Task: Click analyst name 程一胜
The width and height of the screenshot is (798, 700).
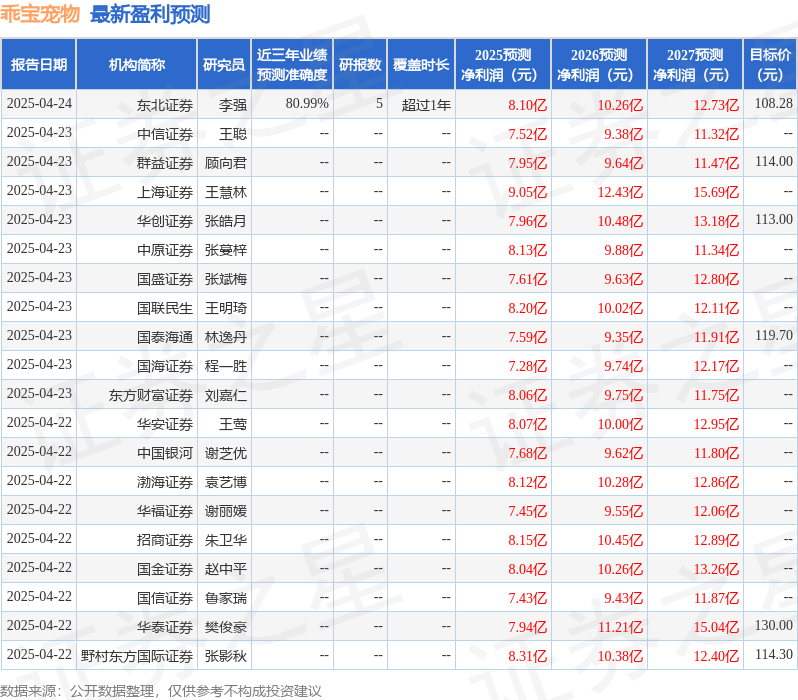Action: 226,367
